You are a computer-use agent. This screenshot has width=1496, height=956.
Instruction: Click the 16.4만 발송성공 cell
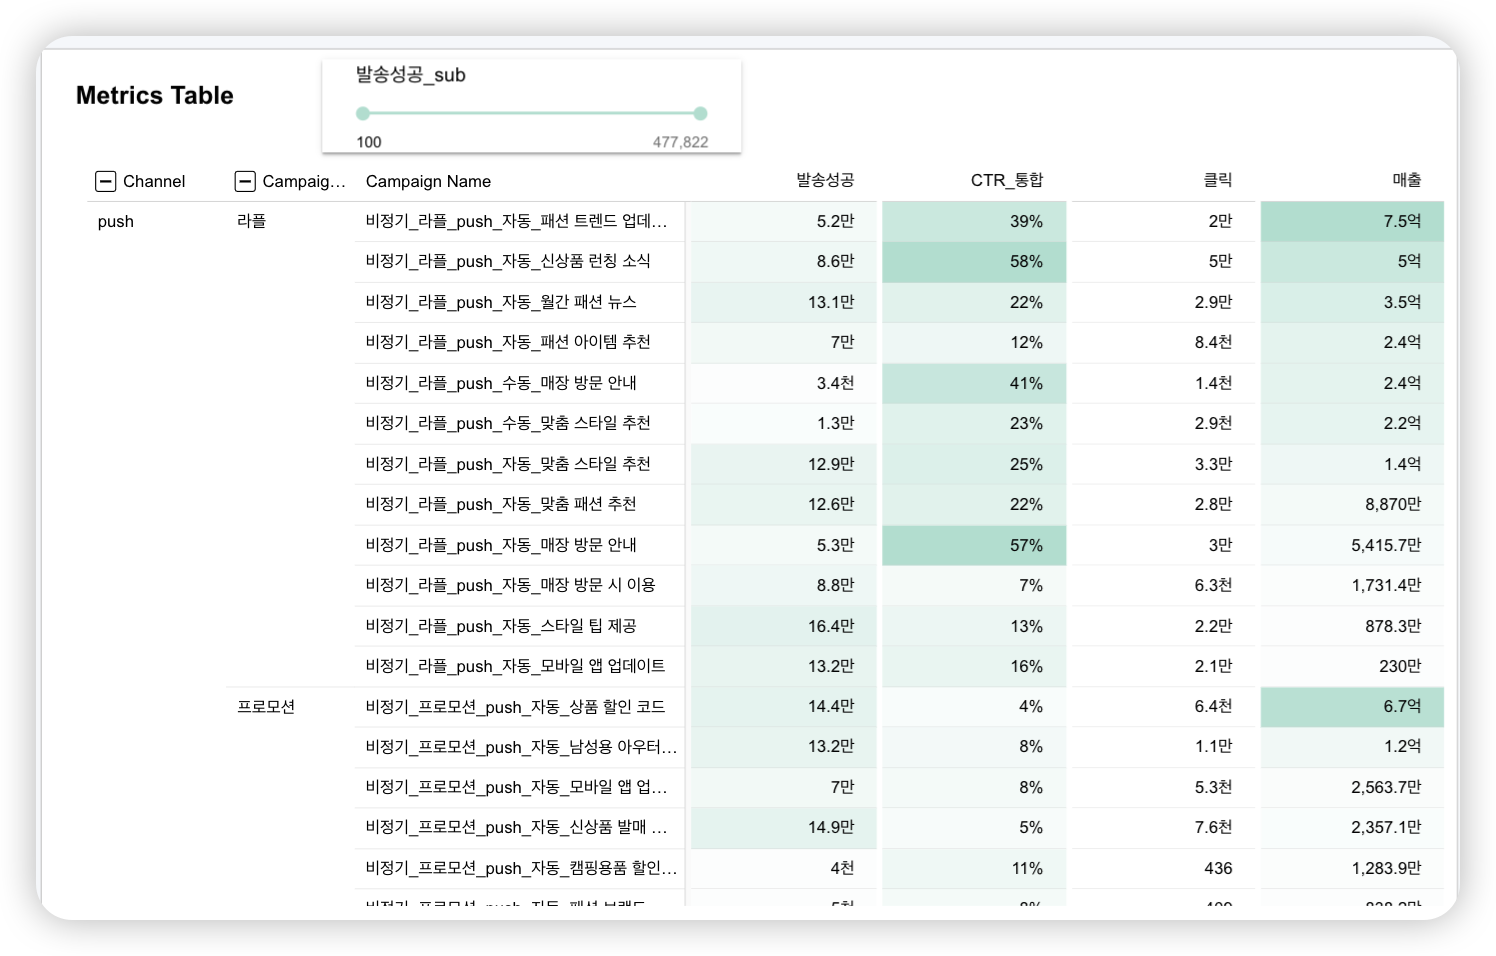(x=784, y=627)
